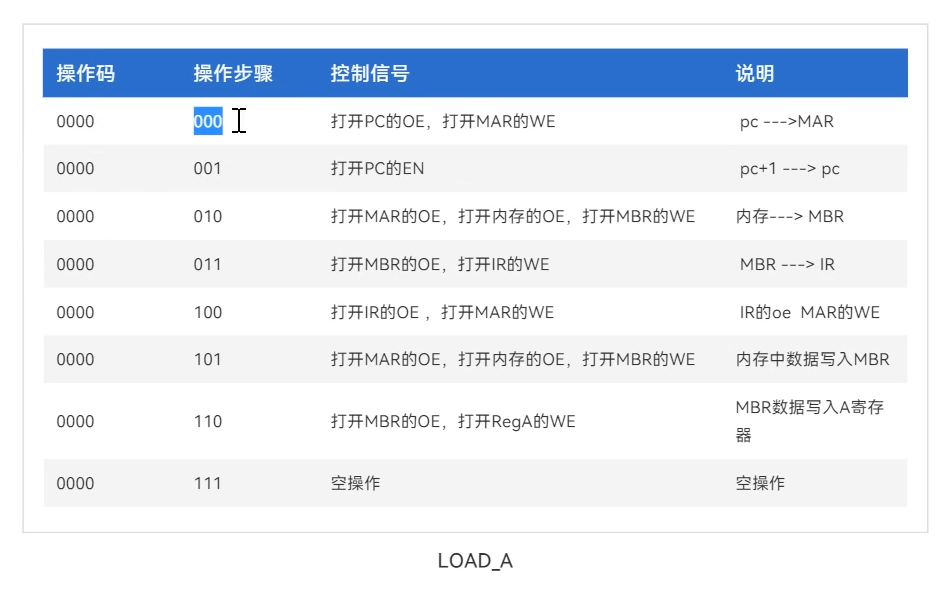Screen dimensions: 948x590
Task: Click the 操作步骤 column header
Action: pos(233,74)
